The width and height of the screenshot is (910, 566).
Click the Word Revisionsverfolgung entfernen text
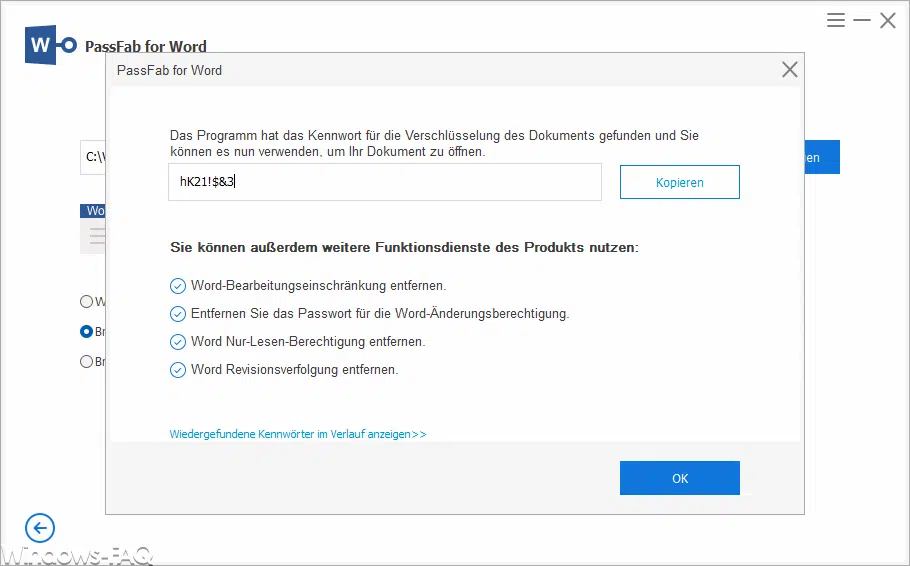point(294,370)
